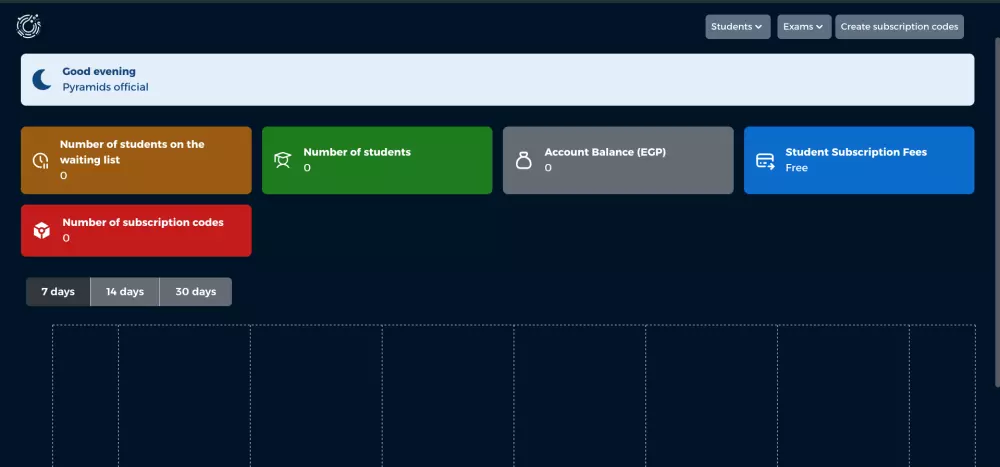Open the Number of students card
The image size is (1000, 467).
tap(377, 160)
